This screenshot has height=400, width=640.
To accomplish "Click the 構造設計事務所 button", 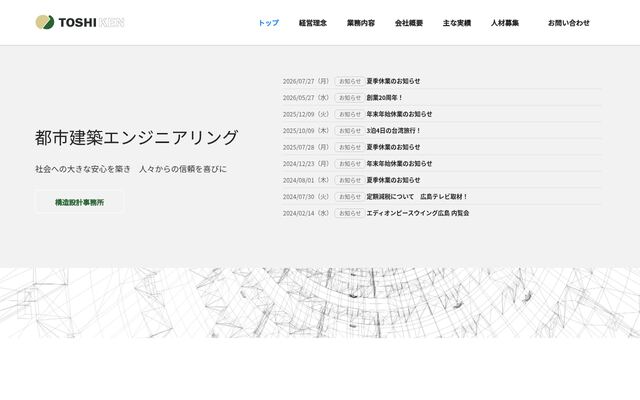I will pyautogui.click(x=80, y=202).
